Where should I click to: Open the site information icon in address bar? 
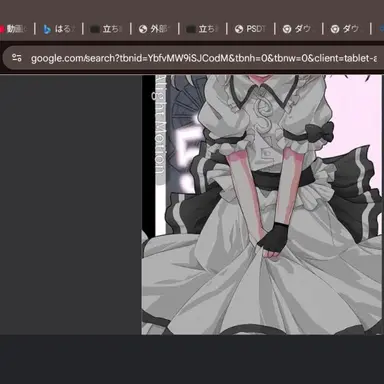[x=17, y=58]
